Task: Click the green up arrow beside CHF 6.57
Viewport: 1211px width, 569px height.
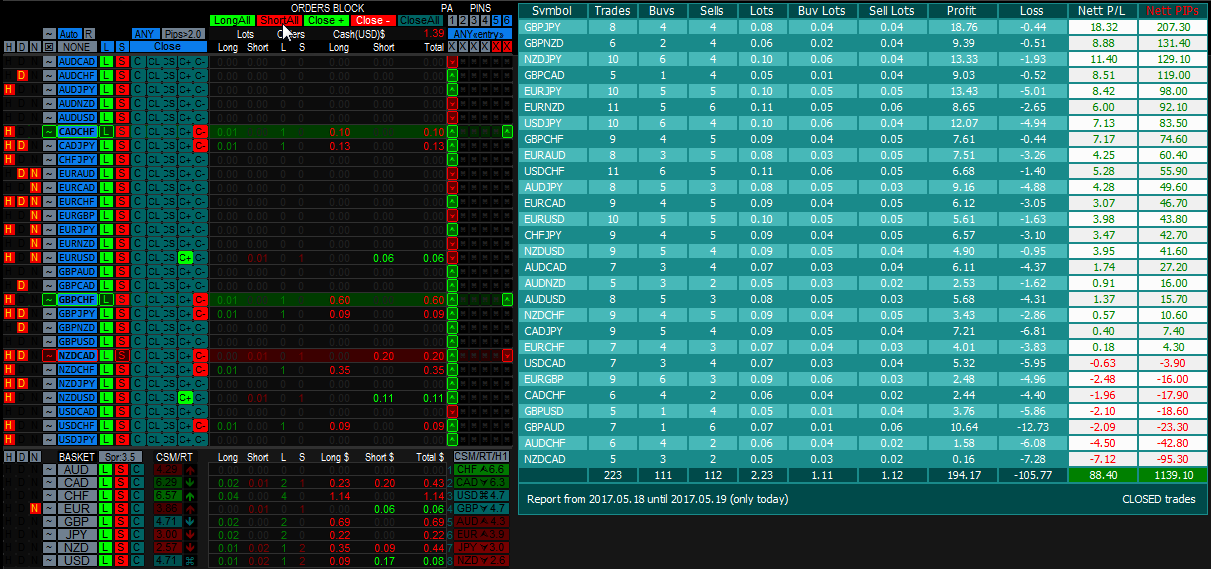Action: pos(190,496)
